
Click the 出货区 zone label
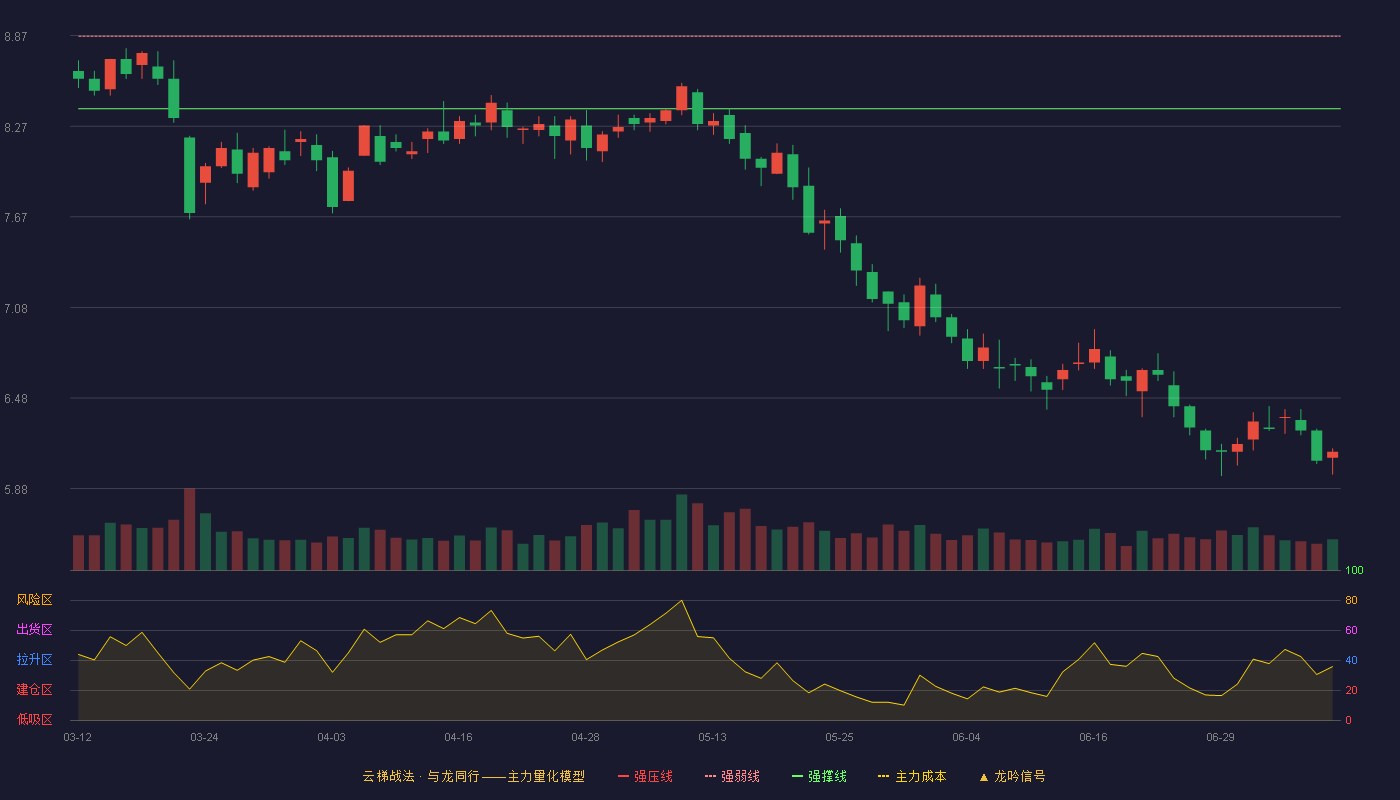34,630
